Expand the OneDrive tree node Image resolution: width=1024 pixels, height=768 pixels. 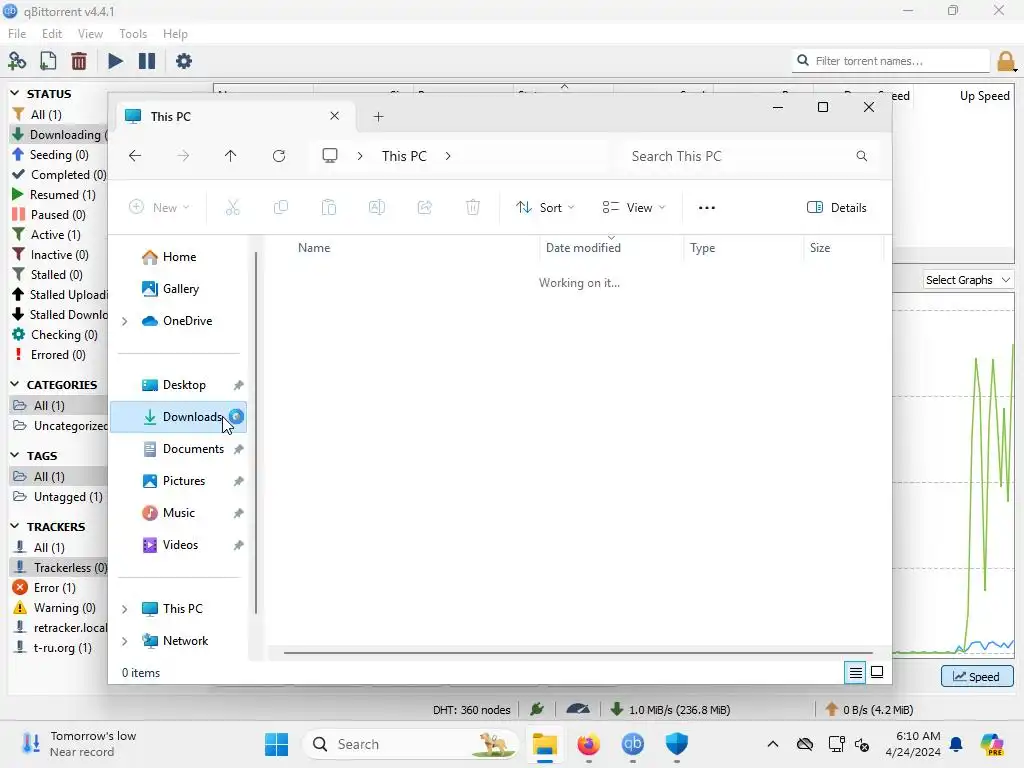point(125,321)
